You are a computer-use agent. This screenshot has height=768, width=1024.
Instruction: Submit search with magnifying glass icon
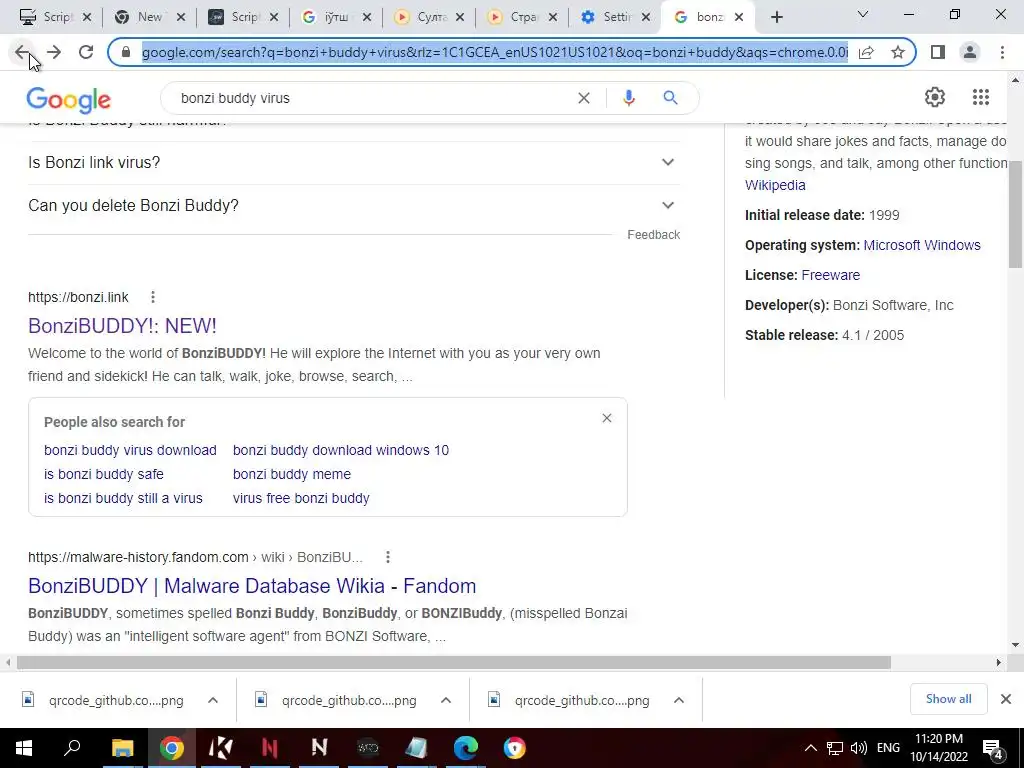670,98
